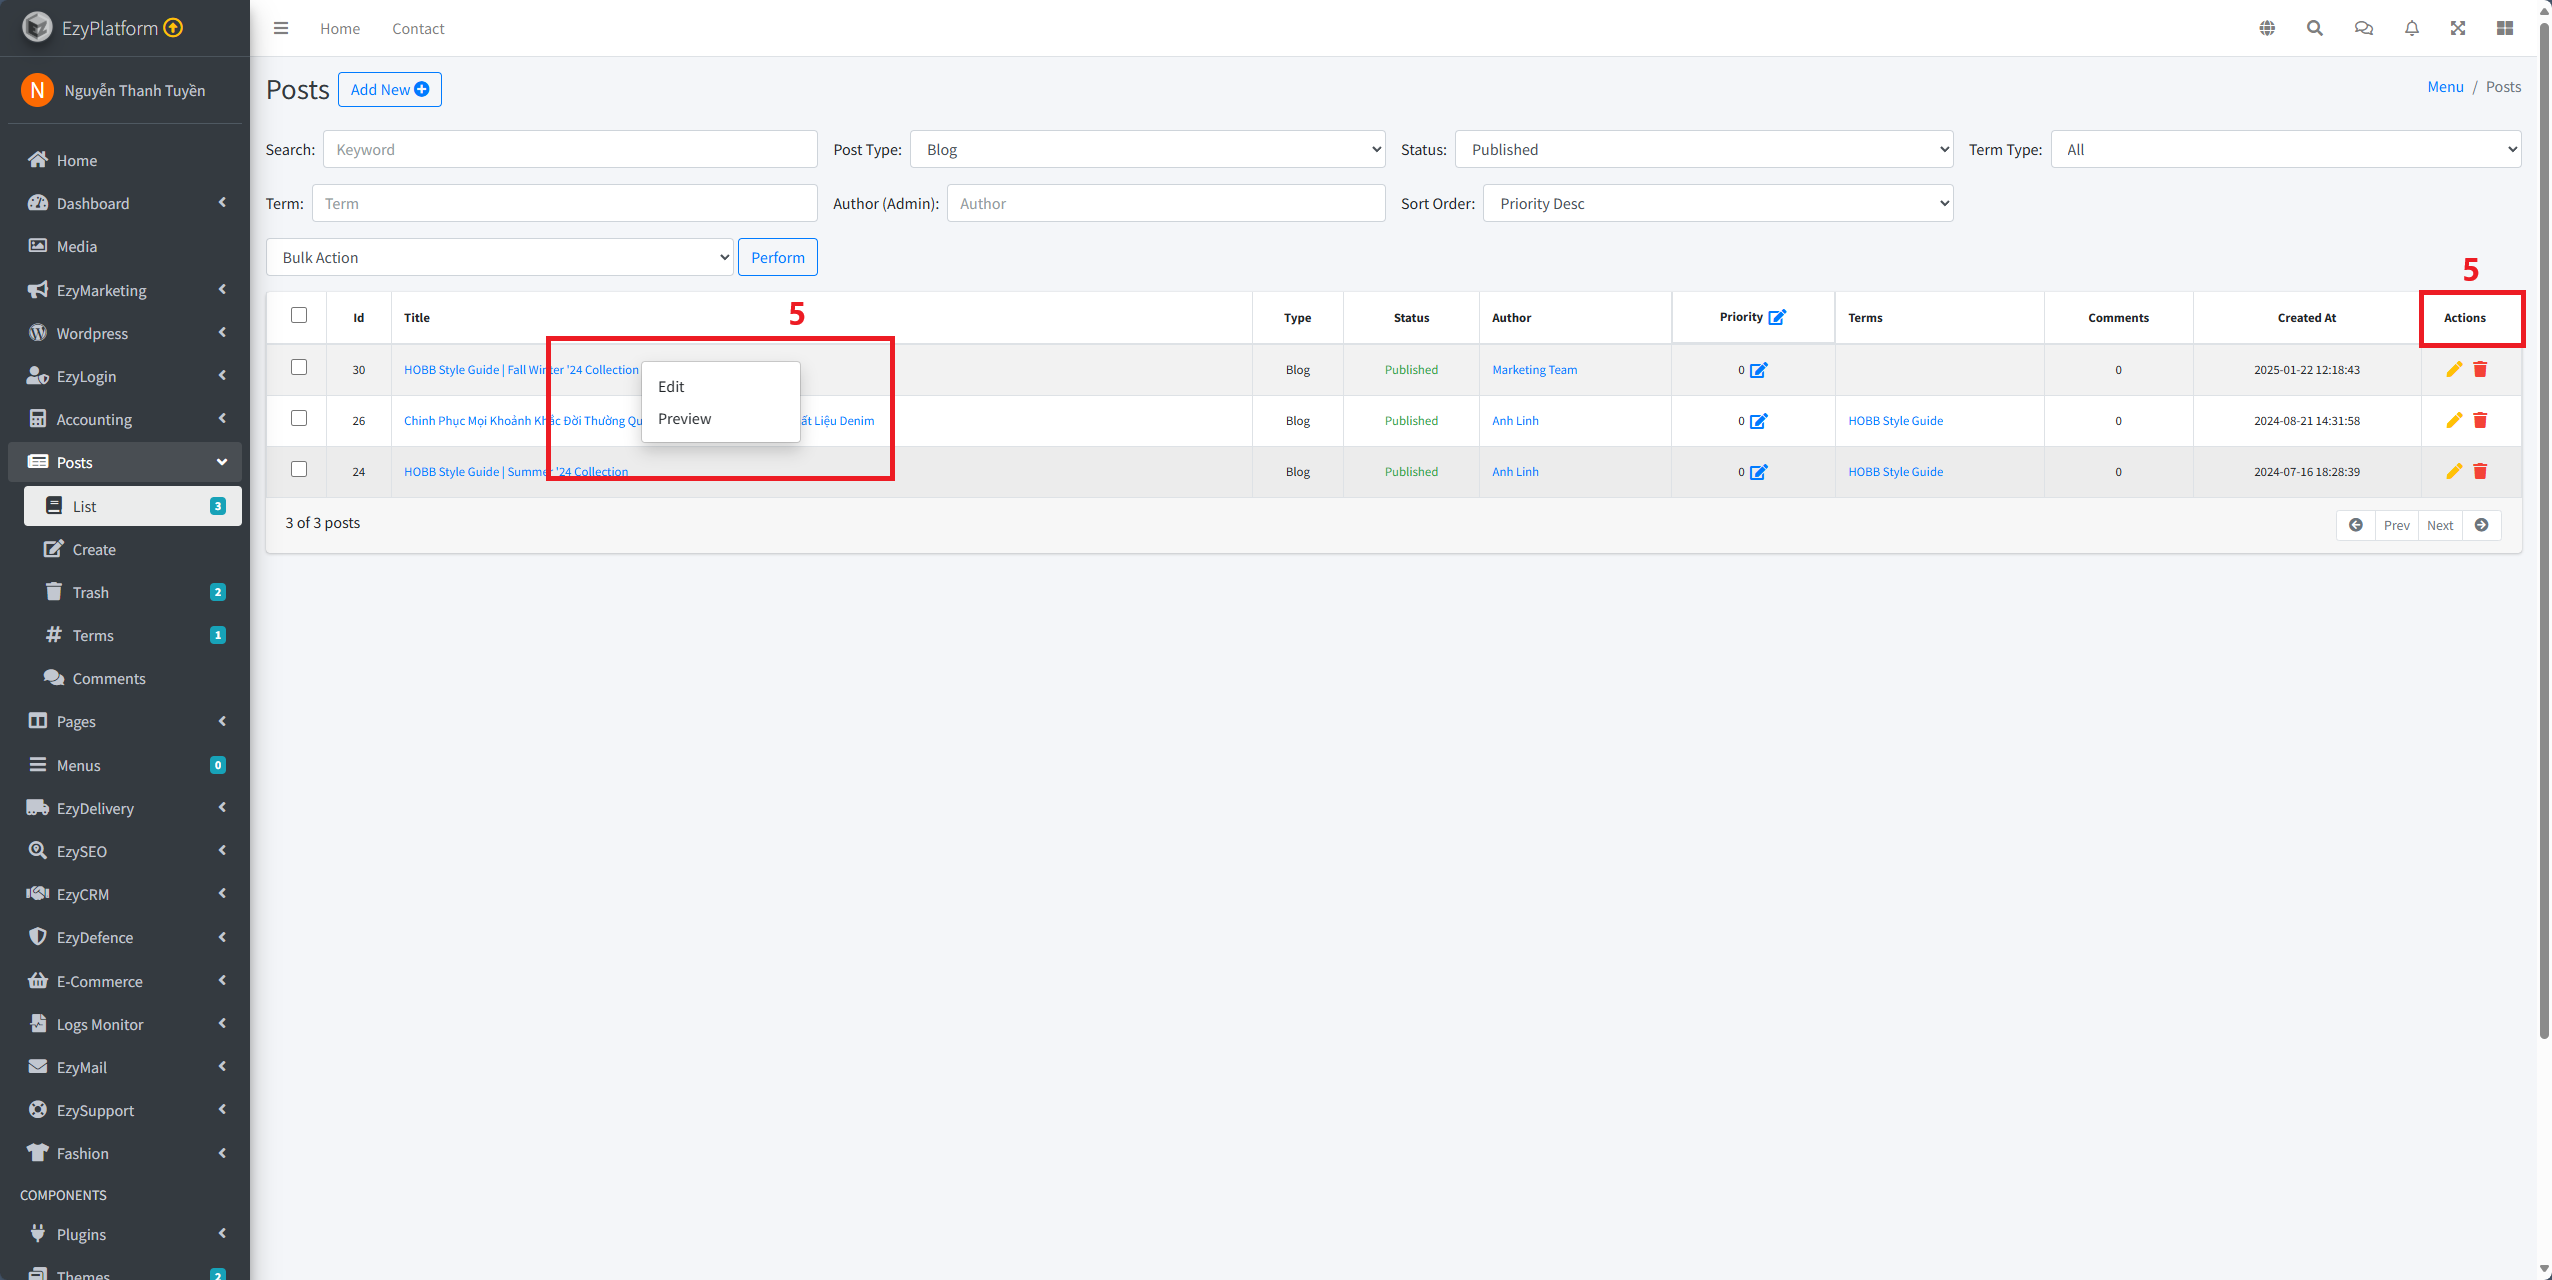Check the select-all checkbox in table header
2552x1280 pixels.
(x=299, y=316)
